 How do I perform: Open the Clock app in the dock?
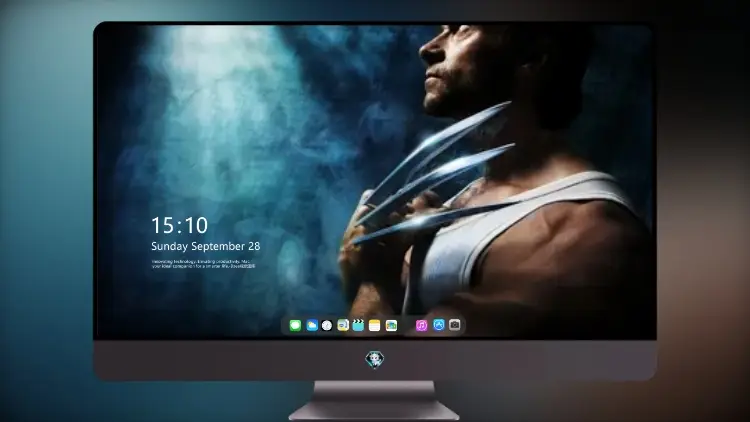pyautogui.click(x=327, y=326)
